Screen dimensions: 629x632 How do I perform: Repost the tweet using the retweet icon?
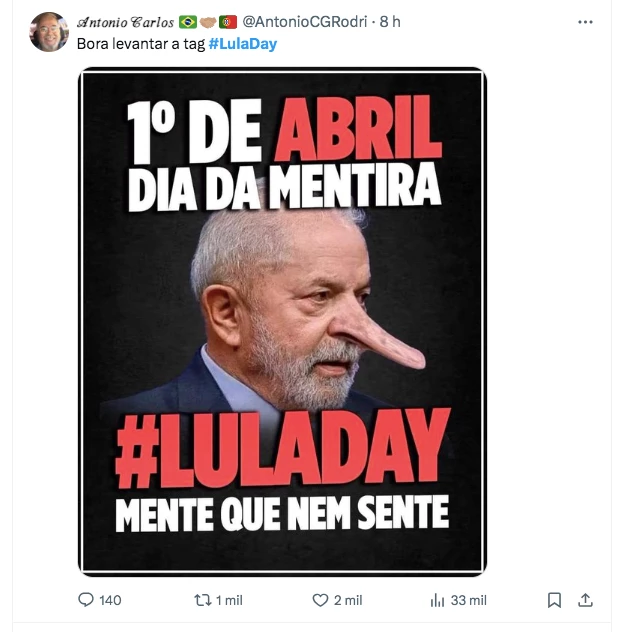[202, 600]
